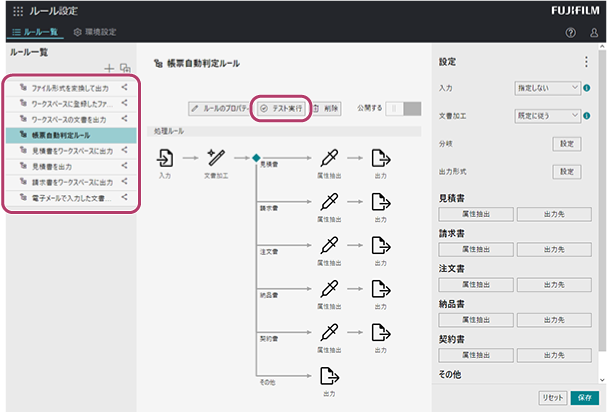Screen dimensions: 607x413
Task: Click share icon for ワークスペースに登録したファ
Action: coord(124,103)
